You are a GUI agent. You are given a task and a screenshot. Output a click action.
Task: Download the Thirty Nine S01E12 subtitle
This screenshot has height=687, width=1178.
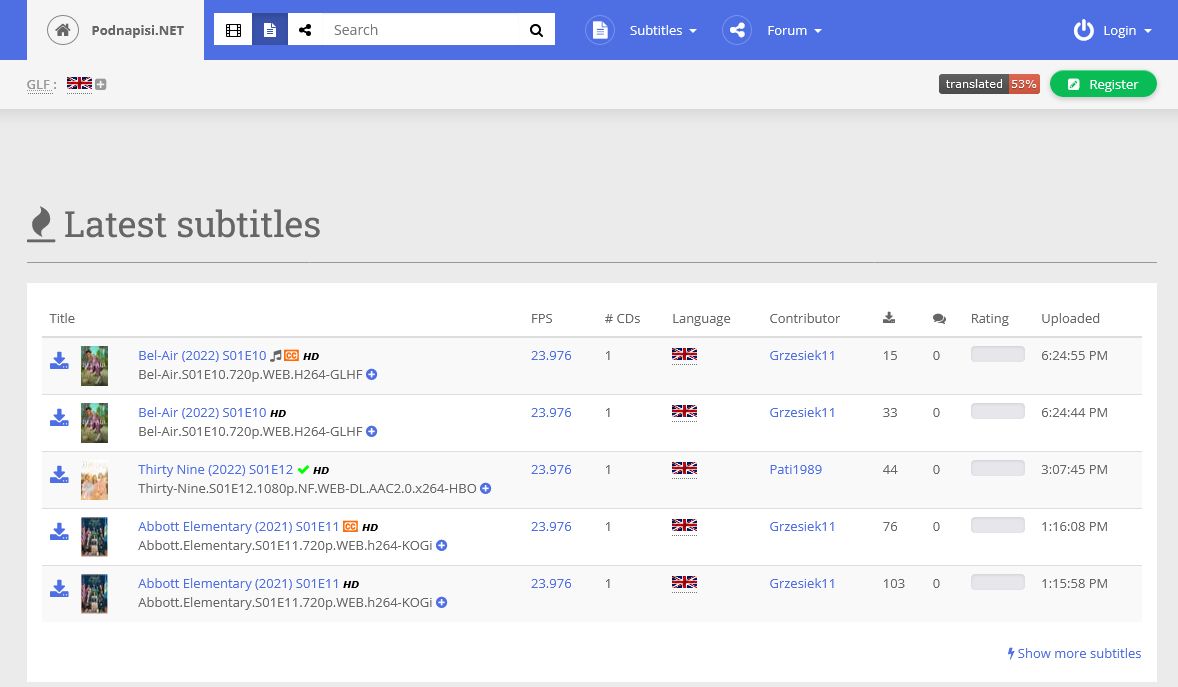tap(59, 475)
